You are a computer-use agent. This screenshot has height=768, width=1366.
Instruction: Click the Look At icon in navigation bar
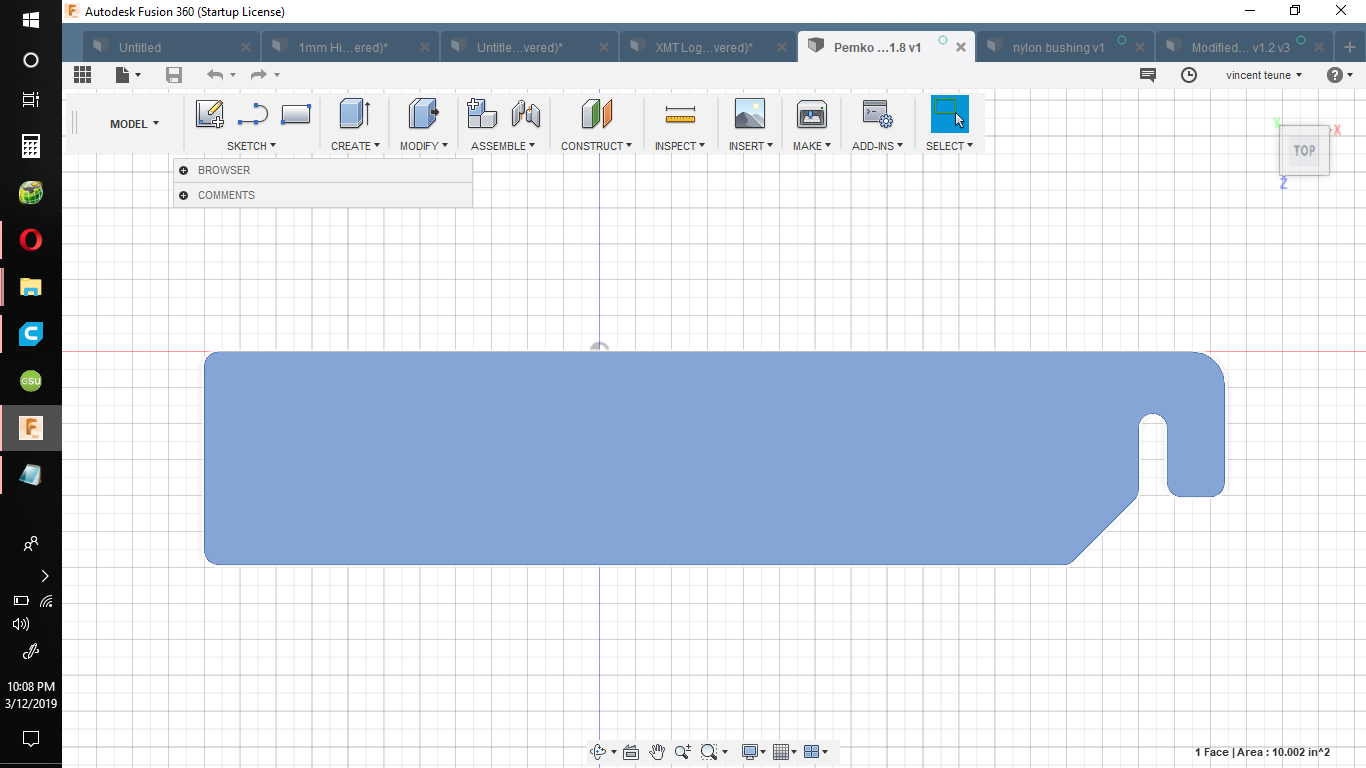[x=631, y=752]
